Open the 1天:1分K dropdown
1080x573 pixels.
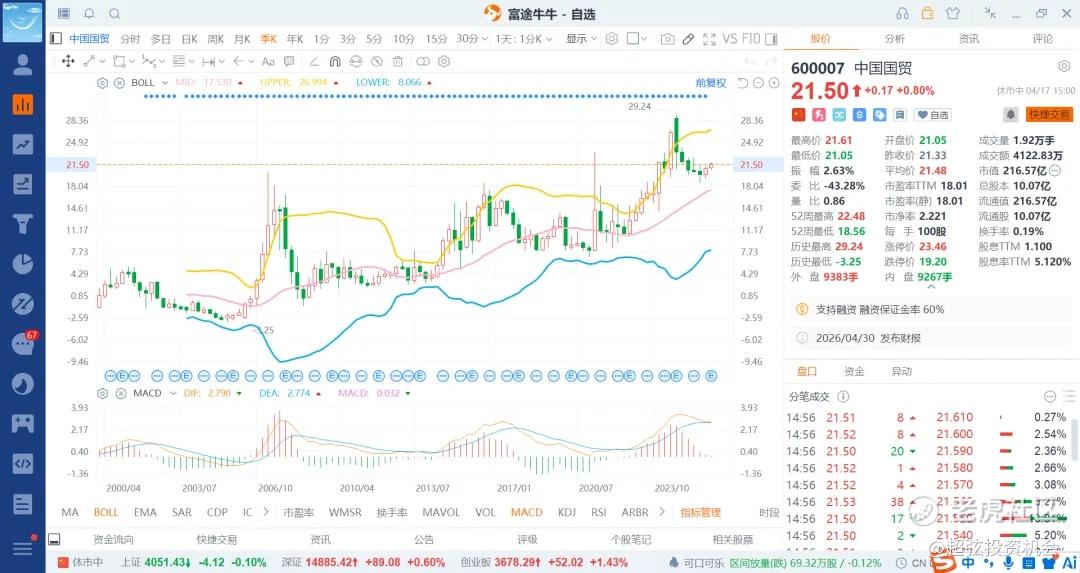click(523, 39)
